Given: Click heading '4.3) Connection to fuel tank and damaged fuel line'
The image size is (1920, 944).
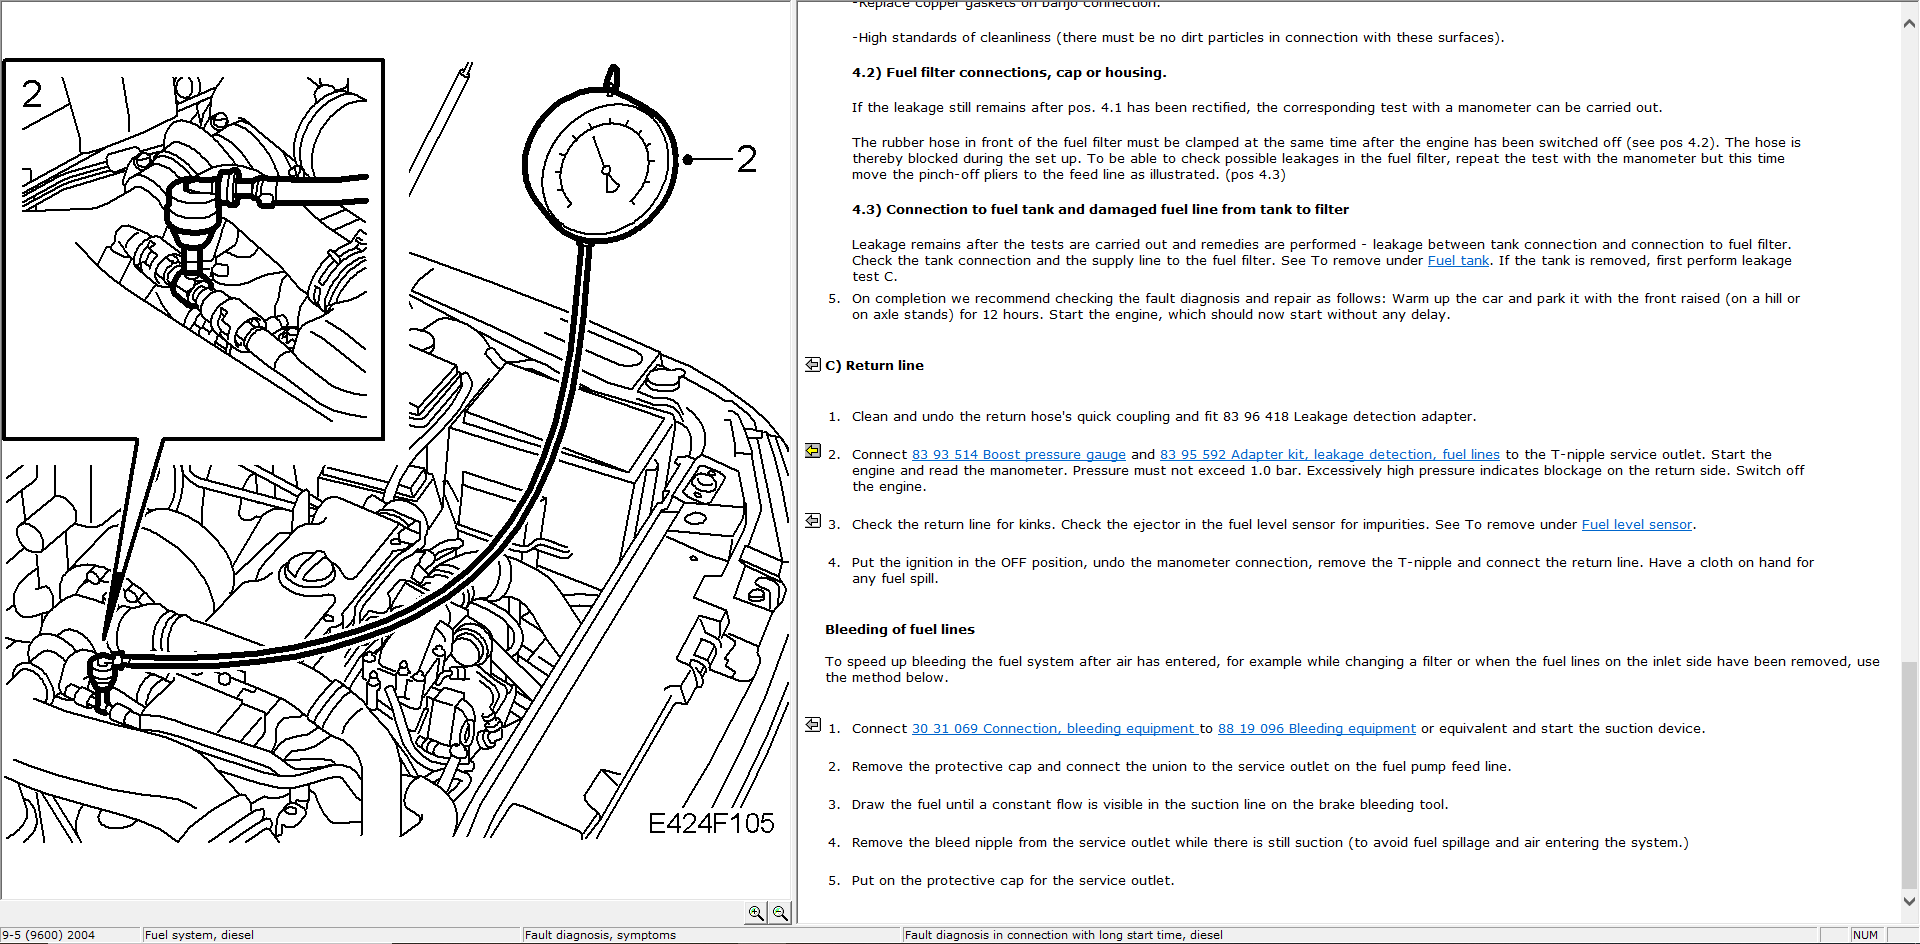Looking at the screenshot, I should point(1100,210).
